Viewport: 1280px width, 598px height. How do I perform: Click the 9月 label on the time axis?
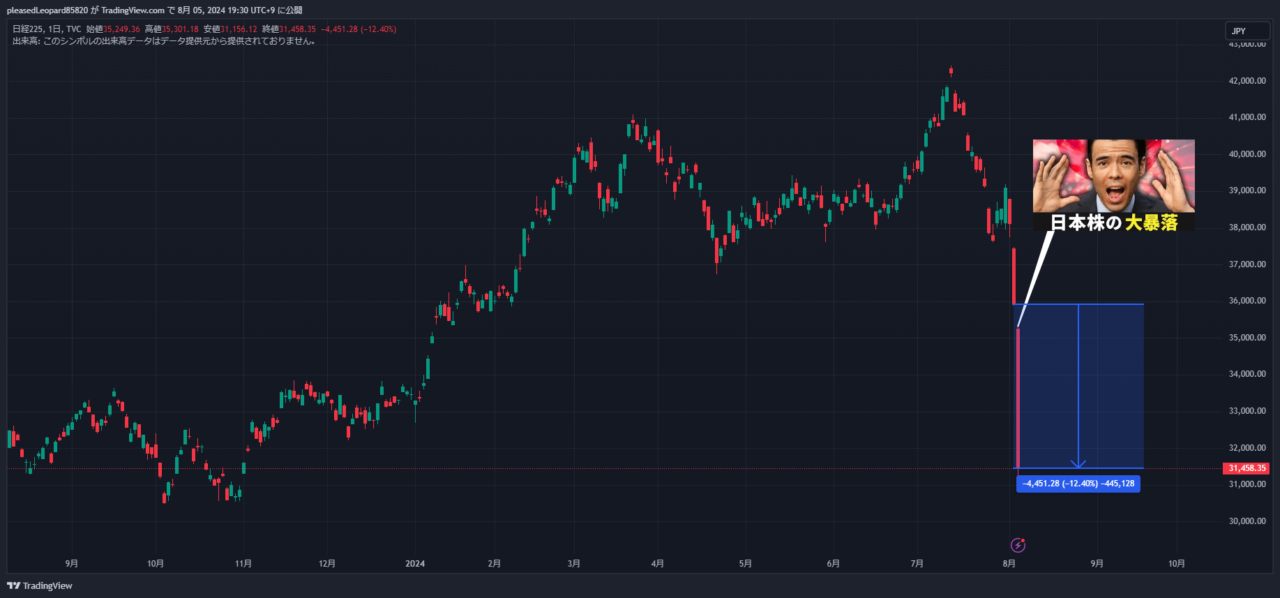tap(71, 563)
